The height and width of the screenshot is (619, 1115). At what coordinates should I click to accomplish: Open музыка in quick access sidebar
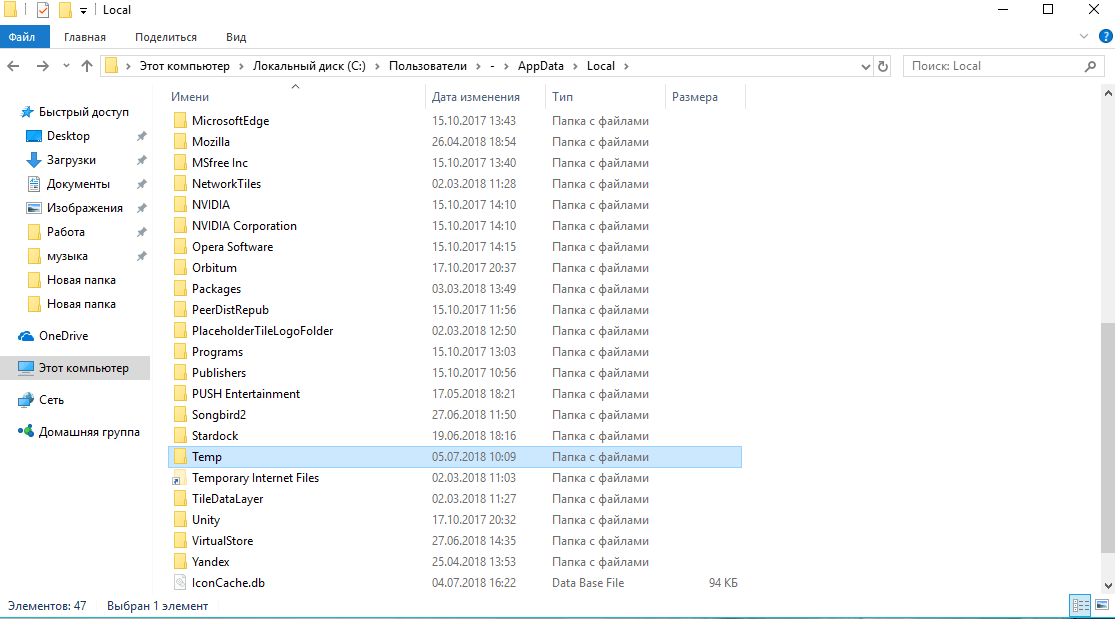coord(68,256)
